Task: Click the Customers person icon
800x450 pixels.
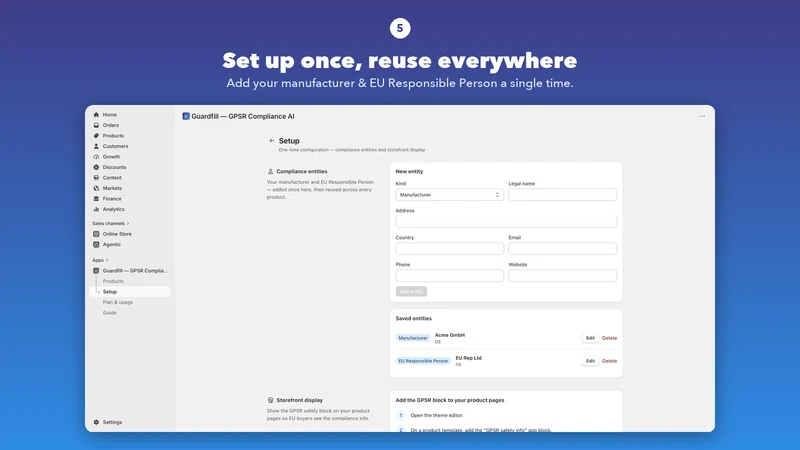Action: tap(96, 146)
